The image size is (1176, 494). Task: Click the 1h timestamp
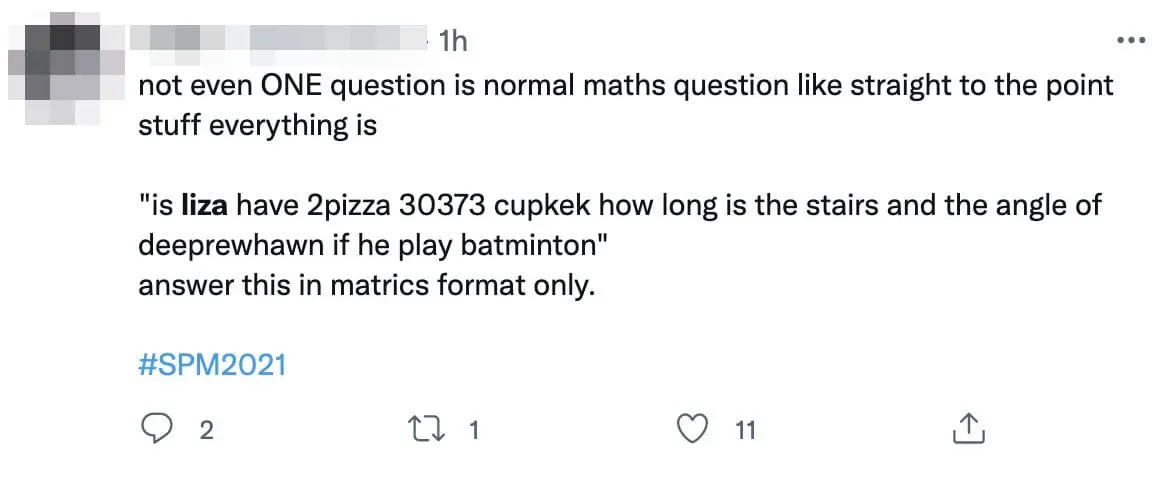point(453,41)
